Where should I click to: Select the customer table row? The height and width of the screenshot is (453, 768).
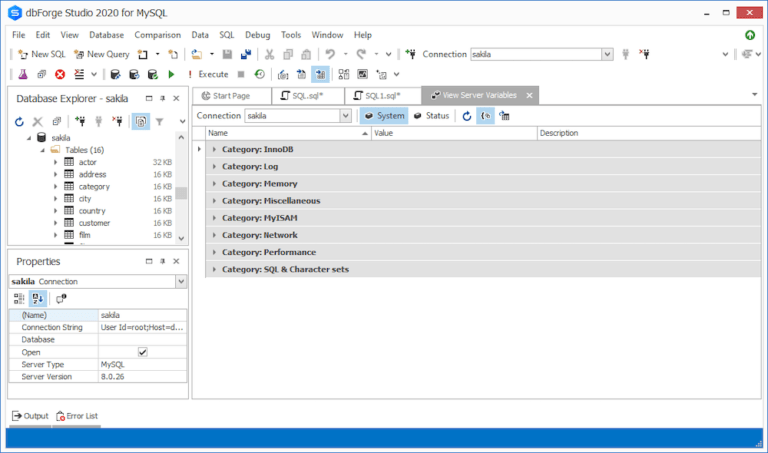coord(95,223)
